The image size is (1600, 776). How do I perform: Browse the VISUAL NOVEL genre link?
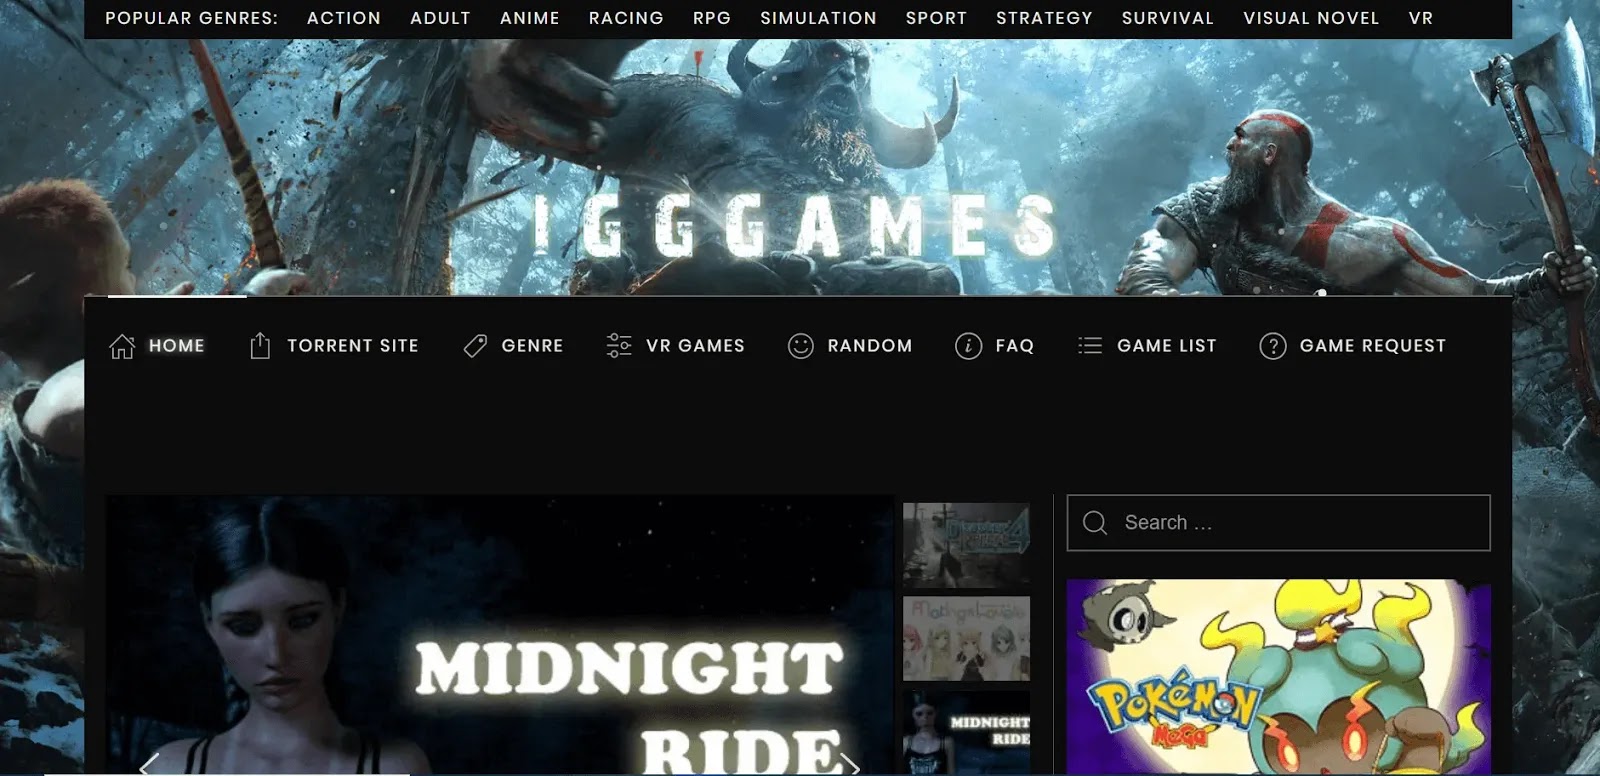pos(1311,18)
